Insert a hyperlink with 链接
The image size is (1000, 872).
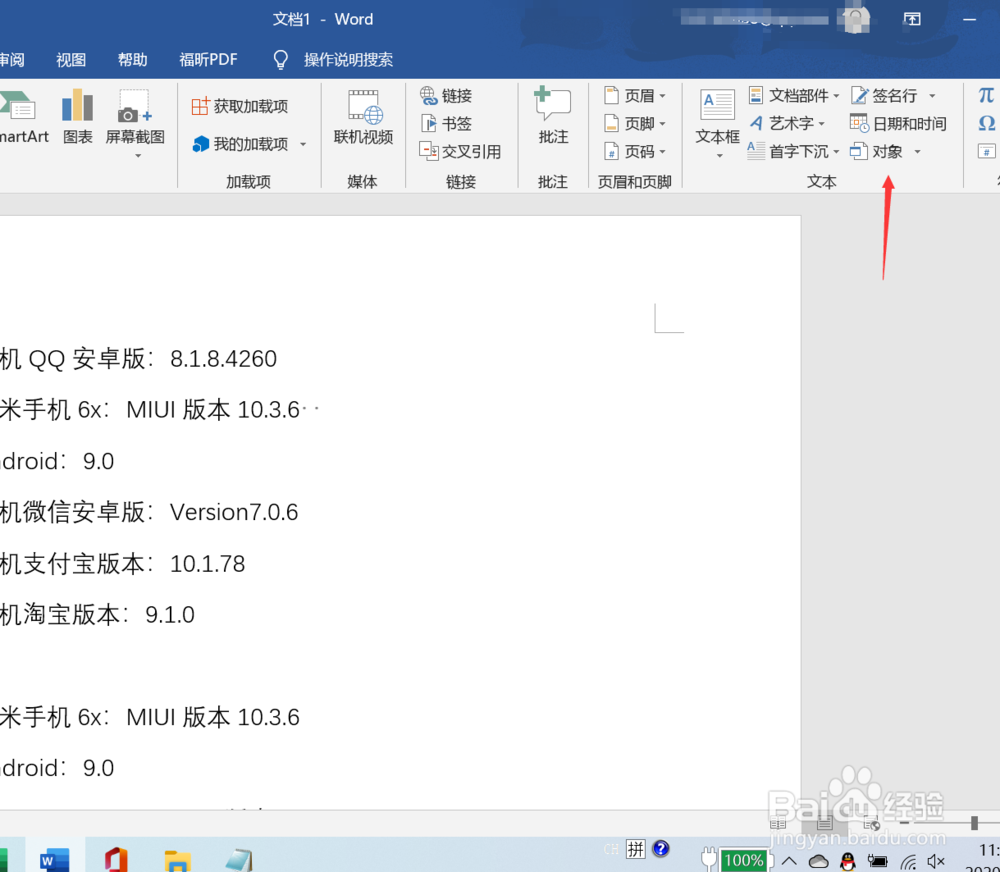(x=446, y=96)
